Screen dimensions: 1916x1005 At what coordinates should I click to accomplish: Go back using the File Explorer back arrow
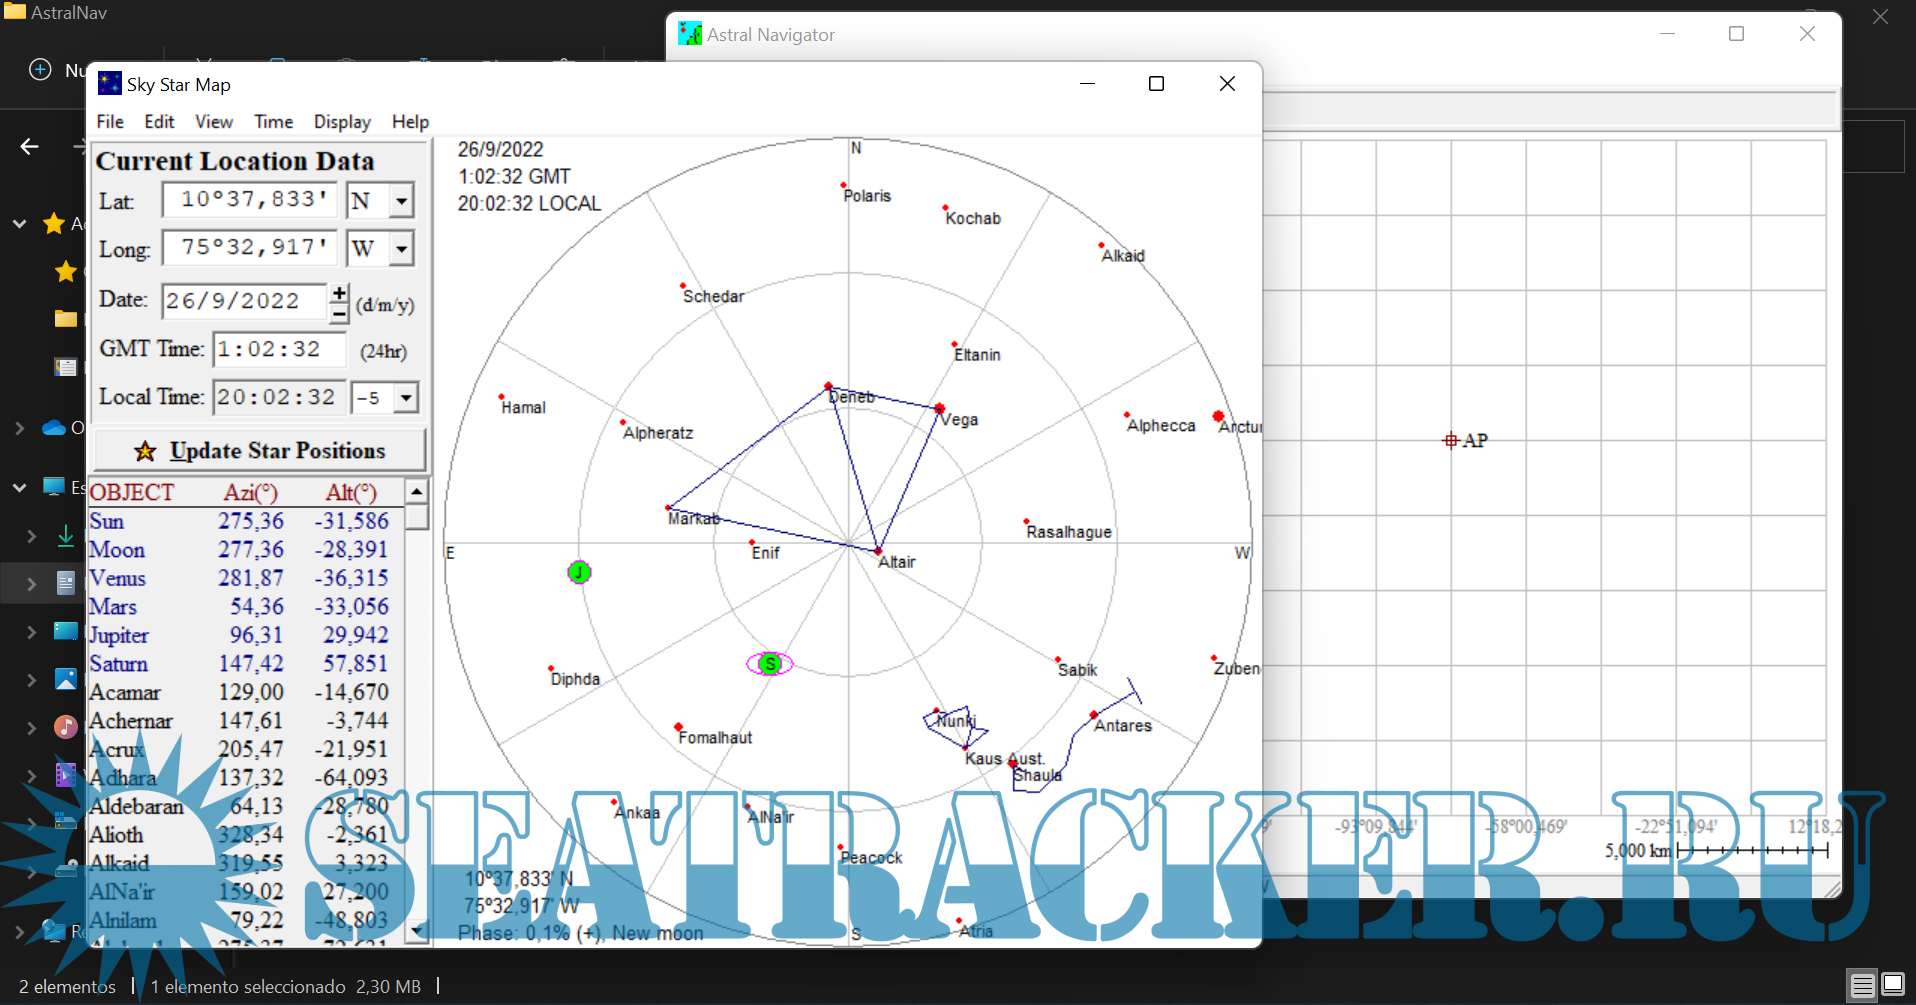pyautogui.click(x=30, y=147)
